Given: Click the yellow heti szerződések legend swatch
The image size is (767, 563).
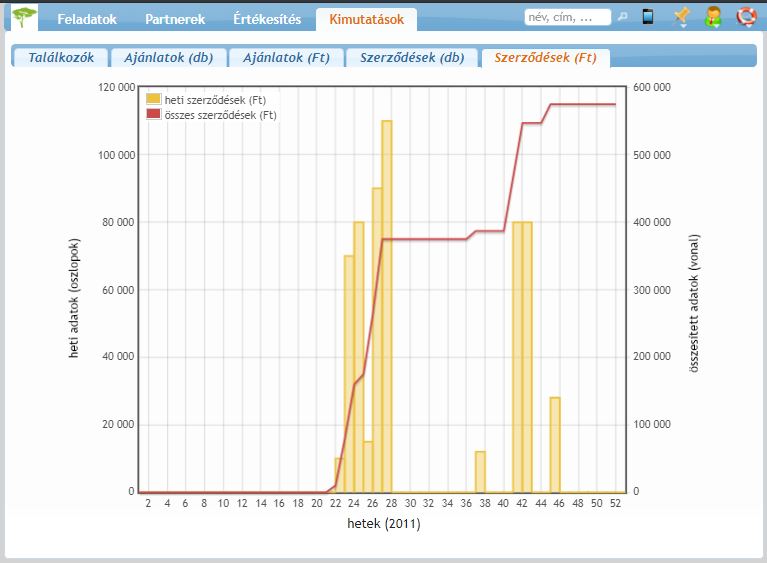Looking at the screenshot, I should tap(153, 99).
